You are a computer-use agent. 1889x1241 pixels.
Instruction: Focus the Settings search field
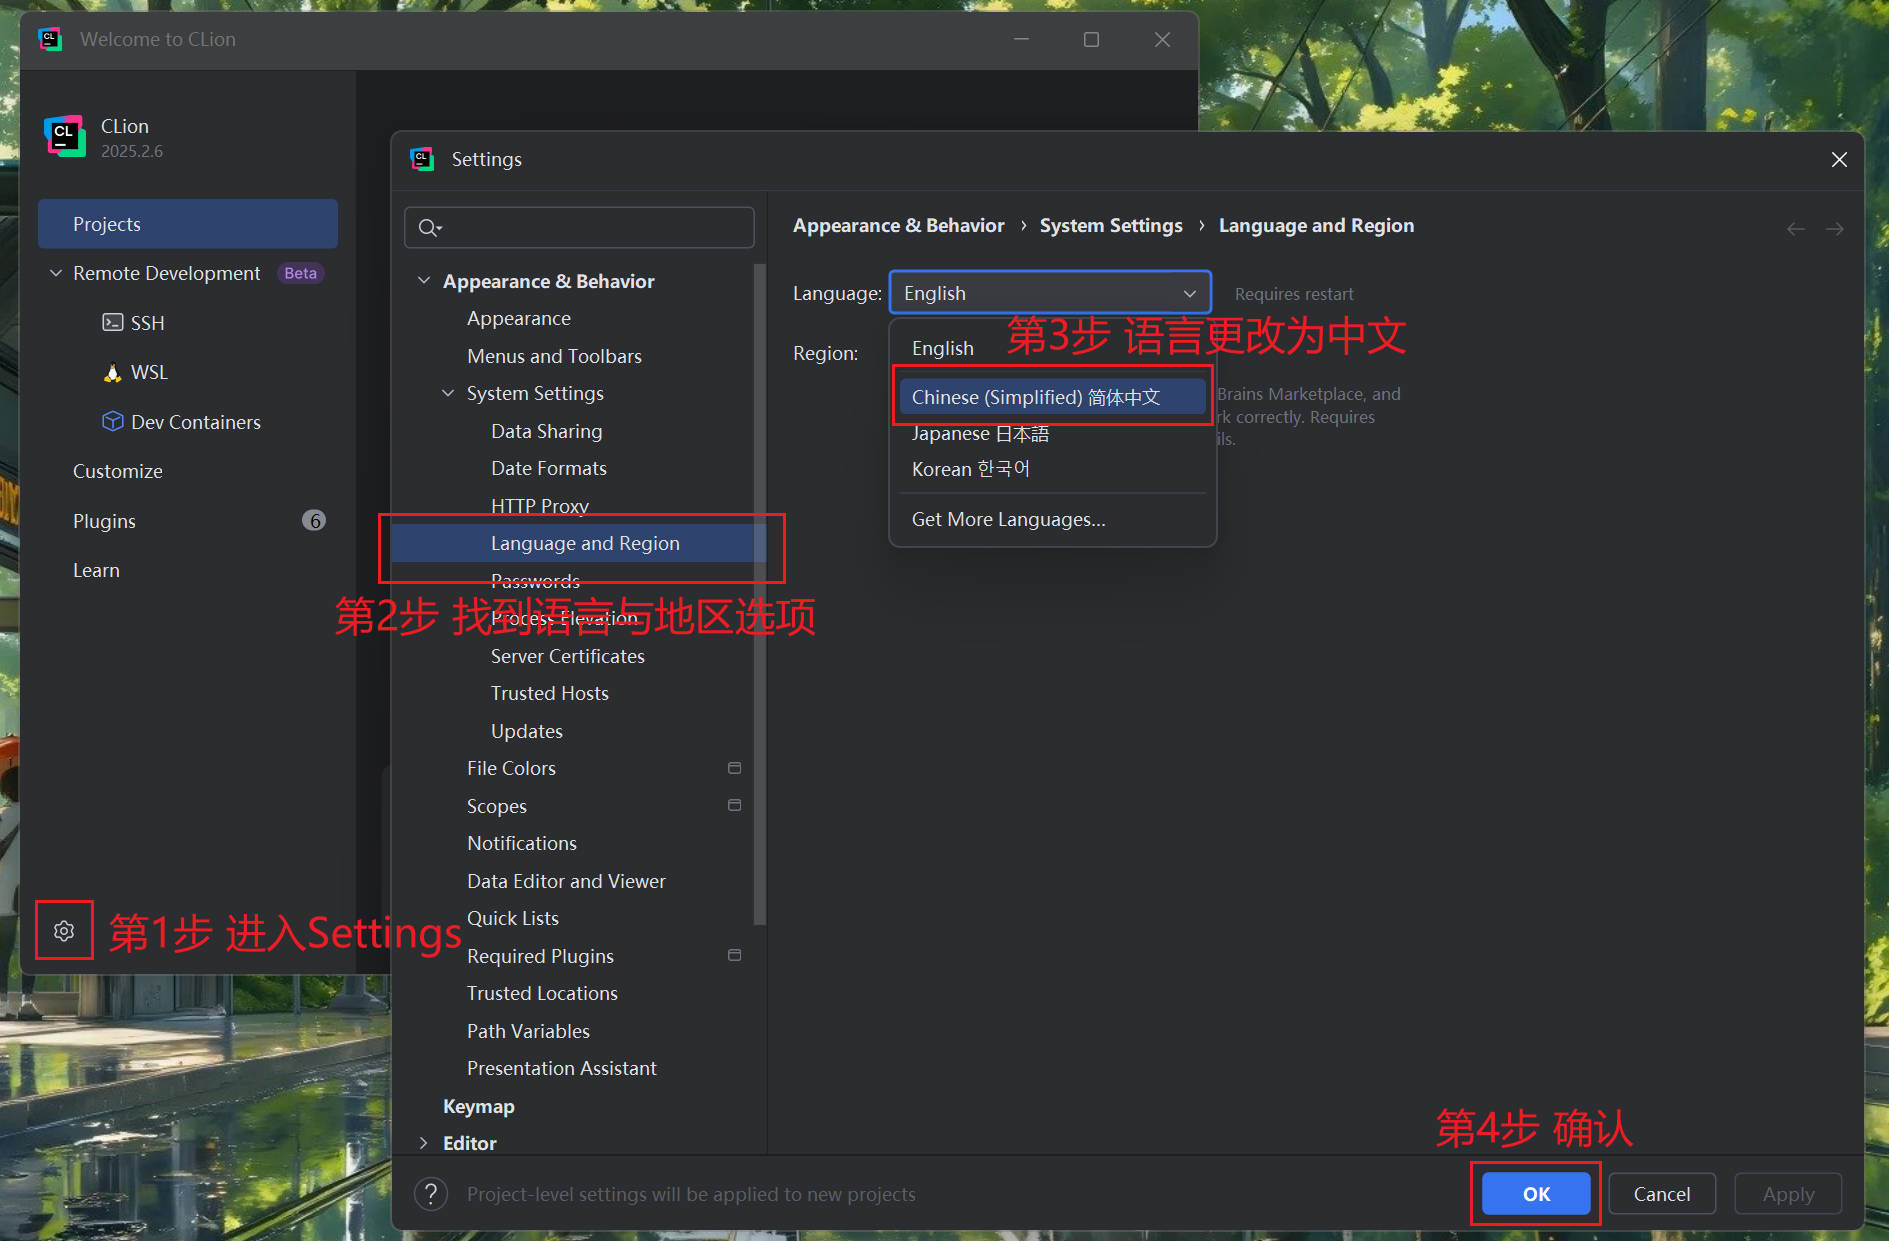click(579, 228)
